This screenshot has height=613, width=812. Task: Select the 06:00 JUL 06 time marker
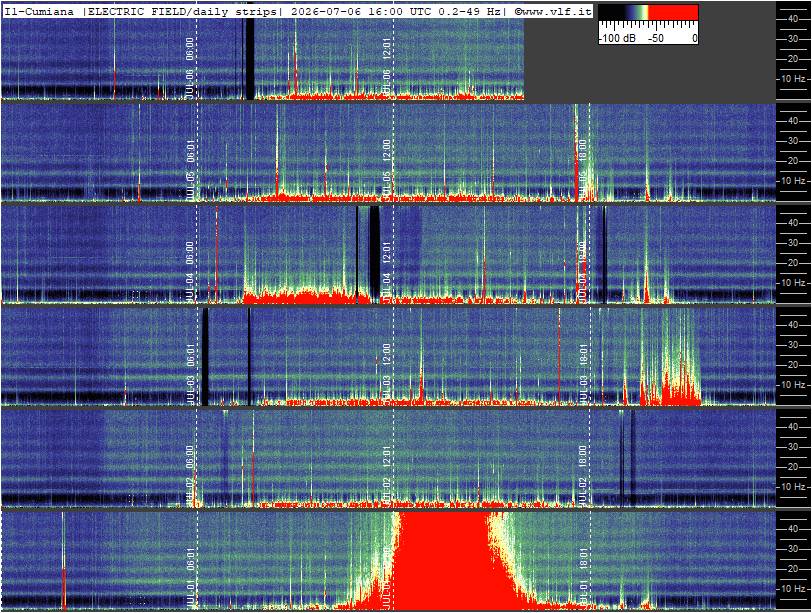[x=190, y=66]
